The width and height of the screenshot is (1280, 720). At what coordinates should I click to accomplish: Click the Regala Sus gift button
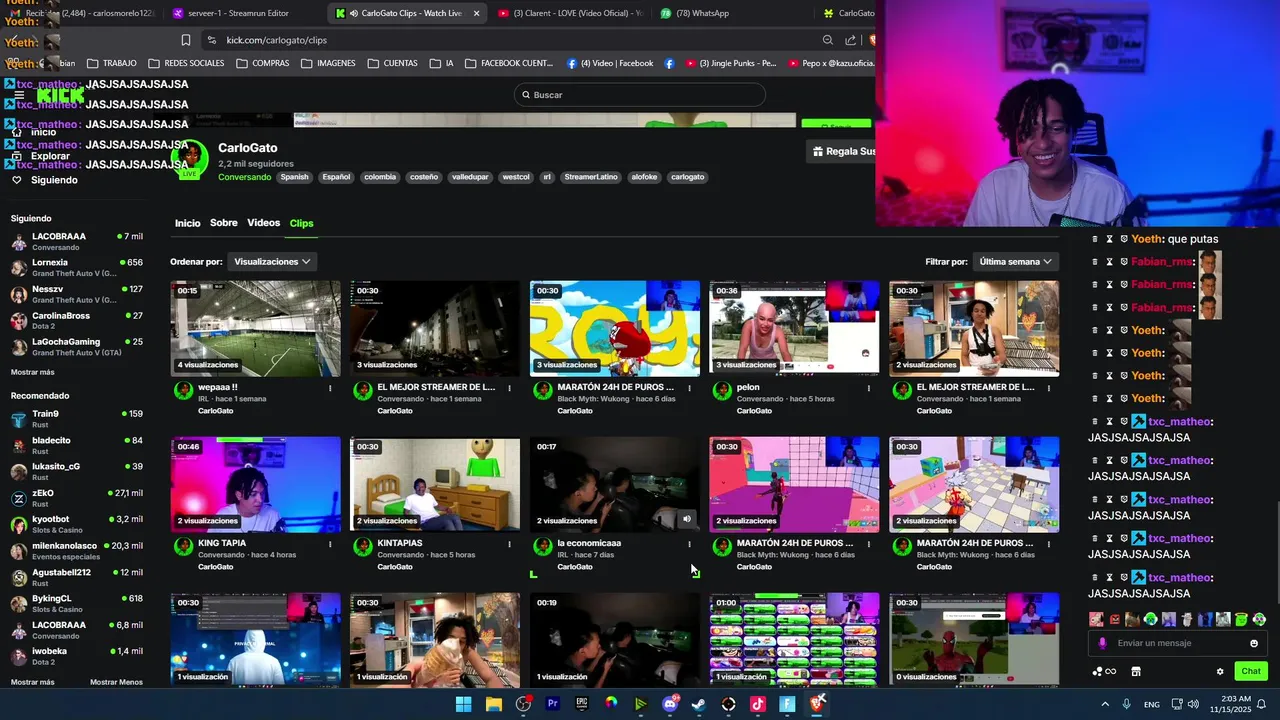click(x=842, y=151)
